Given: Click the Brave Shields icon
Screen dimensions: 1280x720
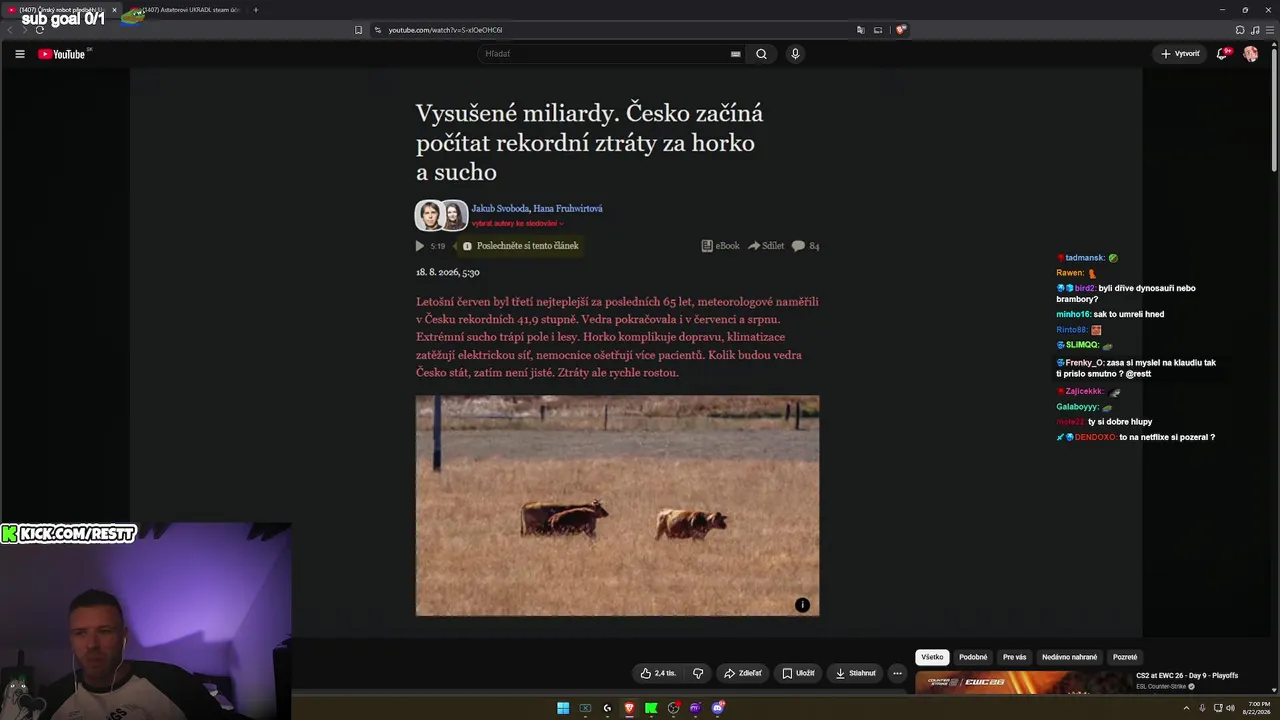Looking at the screenshot, I should [x=901, y=30].
